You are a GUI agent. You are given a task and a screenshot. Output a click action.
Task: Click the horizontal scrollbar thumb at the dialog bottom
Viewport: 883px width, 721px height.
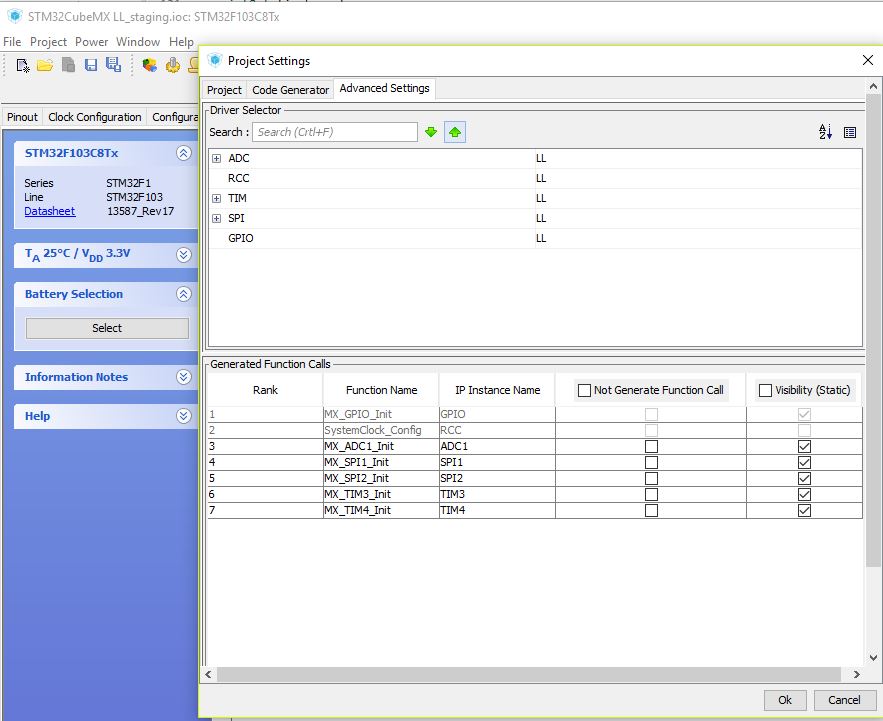coord(528,674)
